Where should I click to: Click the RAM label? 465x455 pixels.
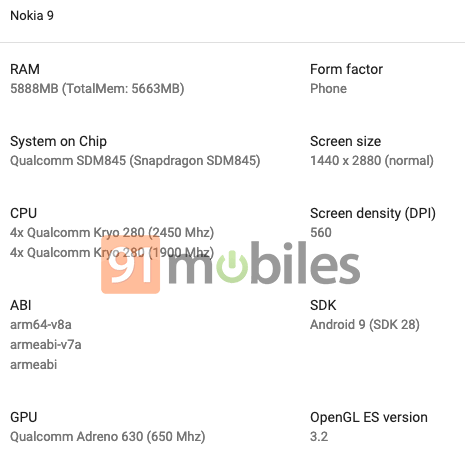pos(25,69)
